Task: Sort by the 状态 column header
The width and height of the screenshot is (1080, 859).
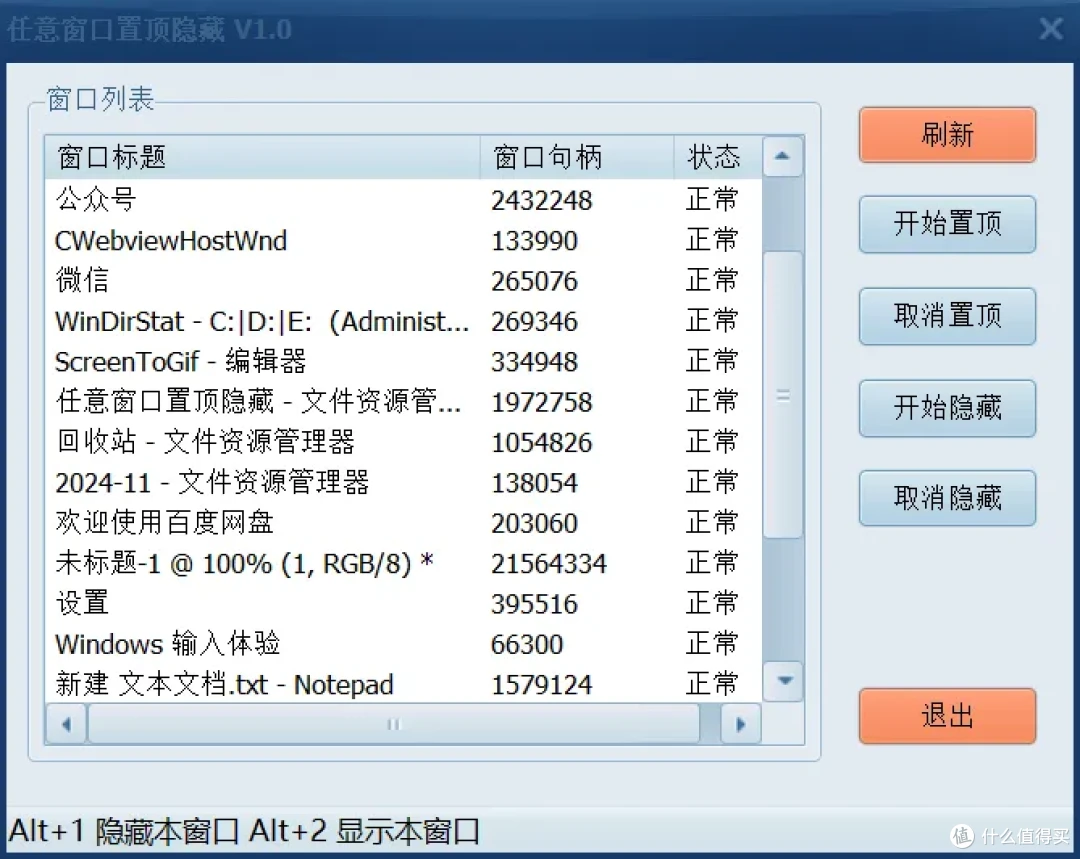Action: pyautogui.click(x=718, y=157)
